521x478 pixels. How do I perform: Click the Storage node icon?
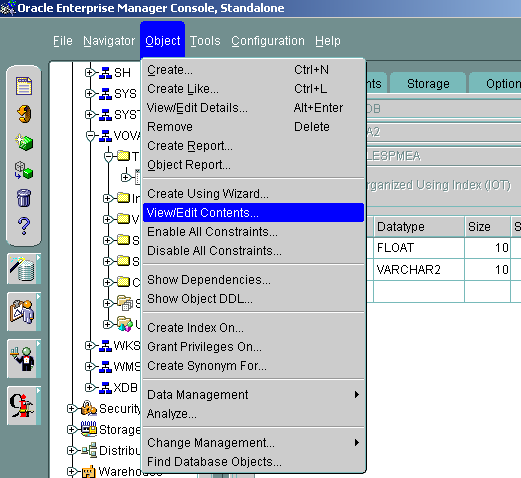pyautogui.click(x=89, y=429)
